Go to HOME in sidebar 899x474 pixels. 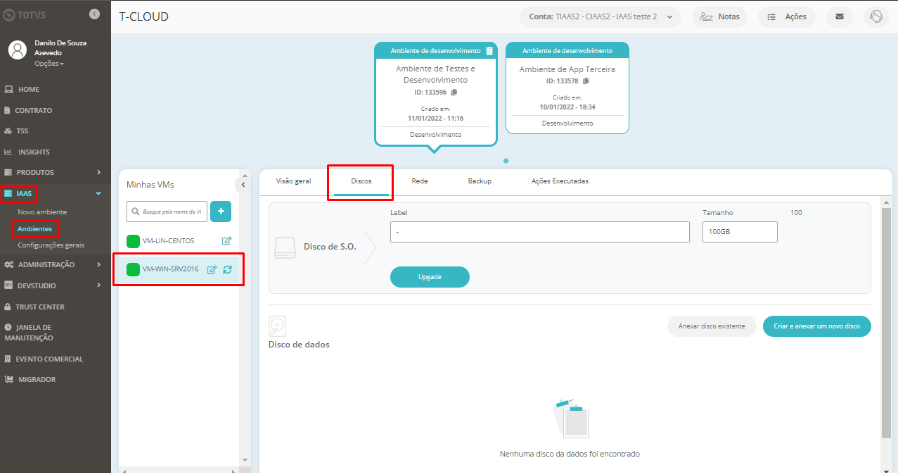28,89
